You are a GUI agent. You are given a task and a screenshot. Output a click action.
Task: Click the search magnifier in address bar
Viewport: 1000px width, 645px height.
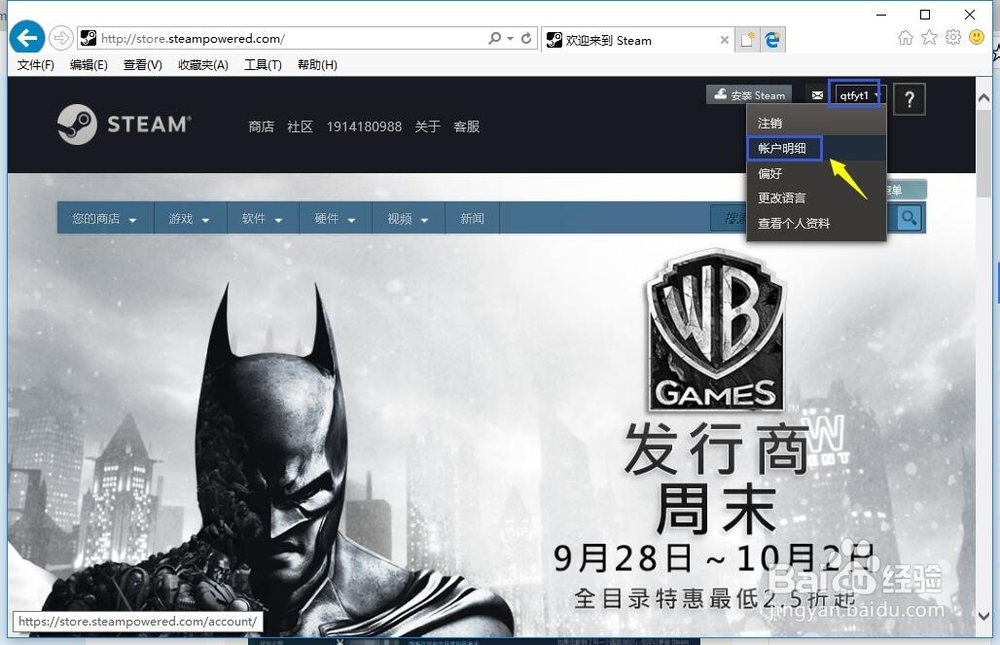[x=494, y=38]
